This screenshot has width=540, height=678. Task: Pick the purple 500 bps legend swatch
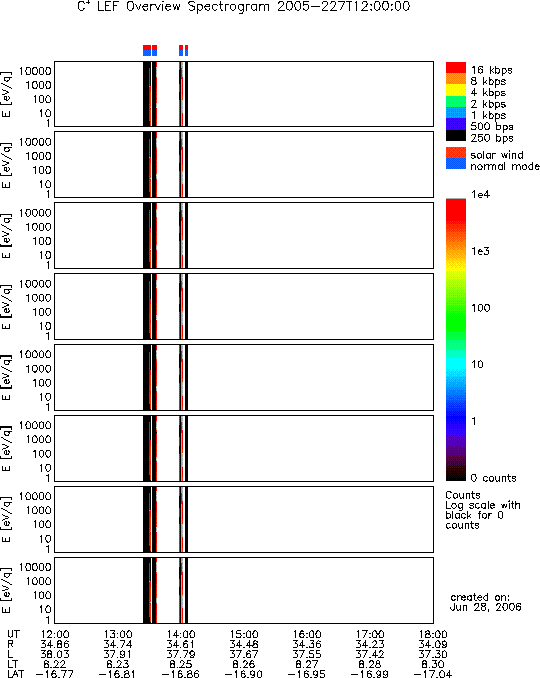[x=456, y=124]
